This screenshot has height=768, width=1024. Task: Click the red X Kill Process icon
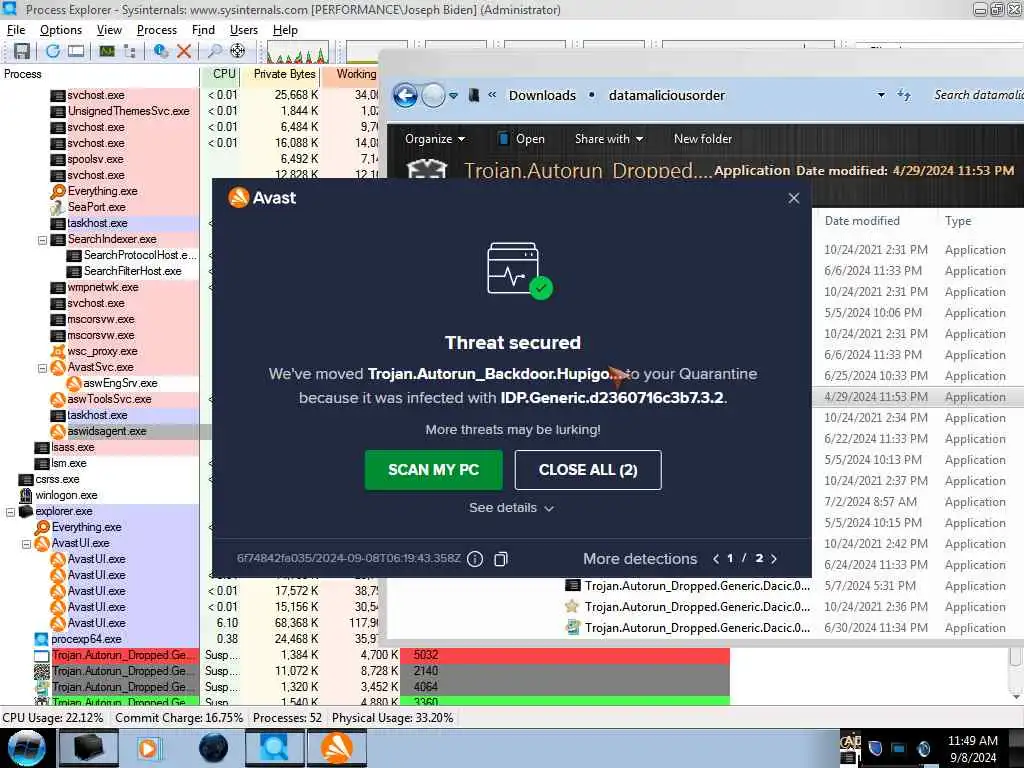184,51
